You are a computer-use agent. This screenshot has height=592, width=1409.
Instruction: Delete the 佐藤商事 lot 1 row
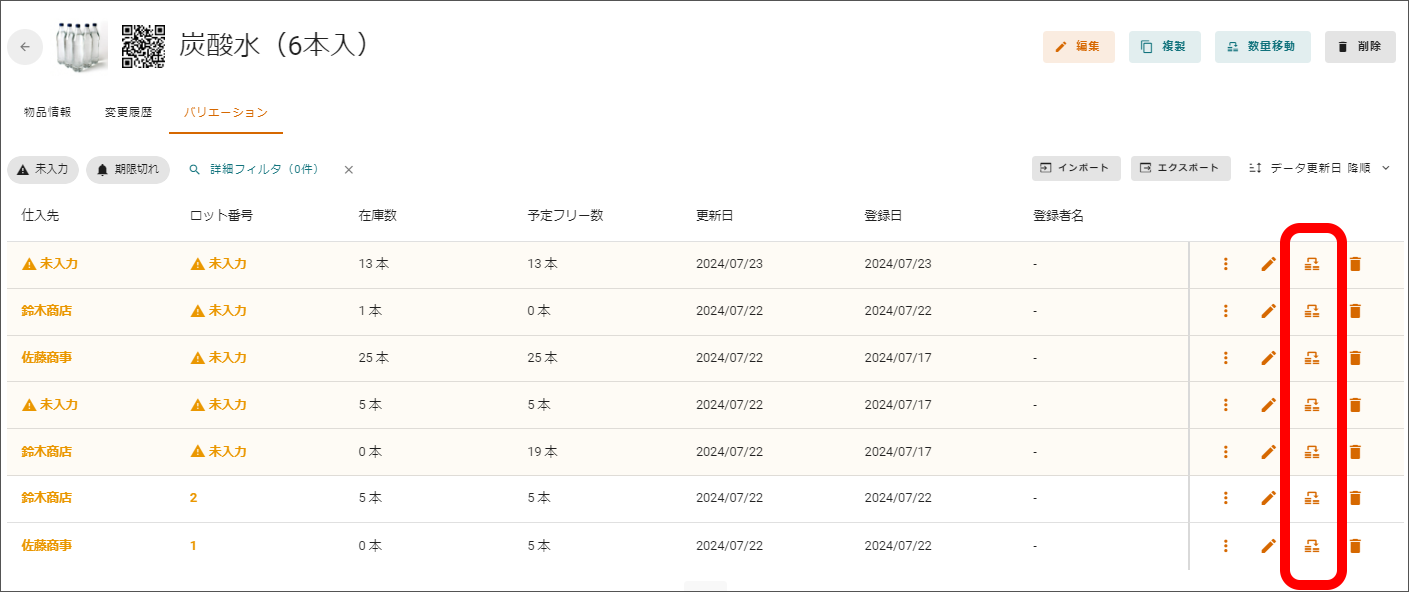[1355, 546]
